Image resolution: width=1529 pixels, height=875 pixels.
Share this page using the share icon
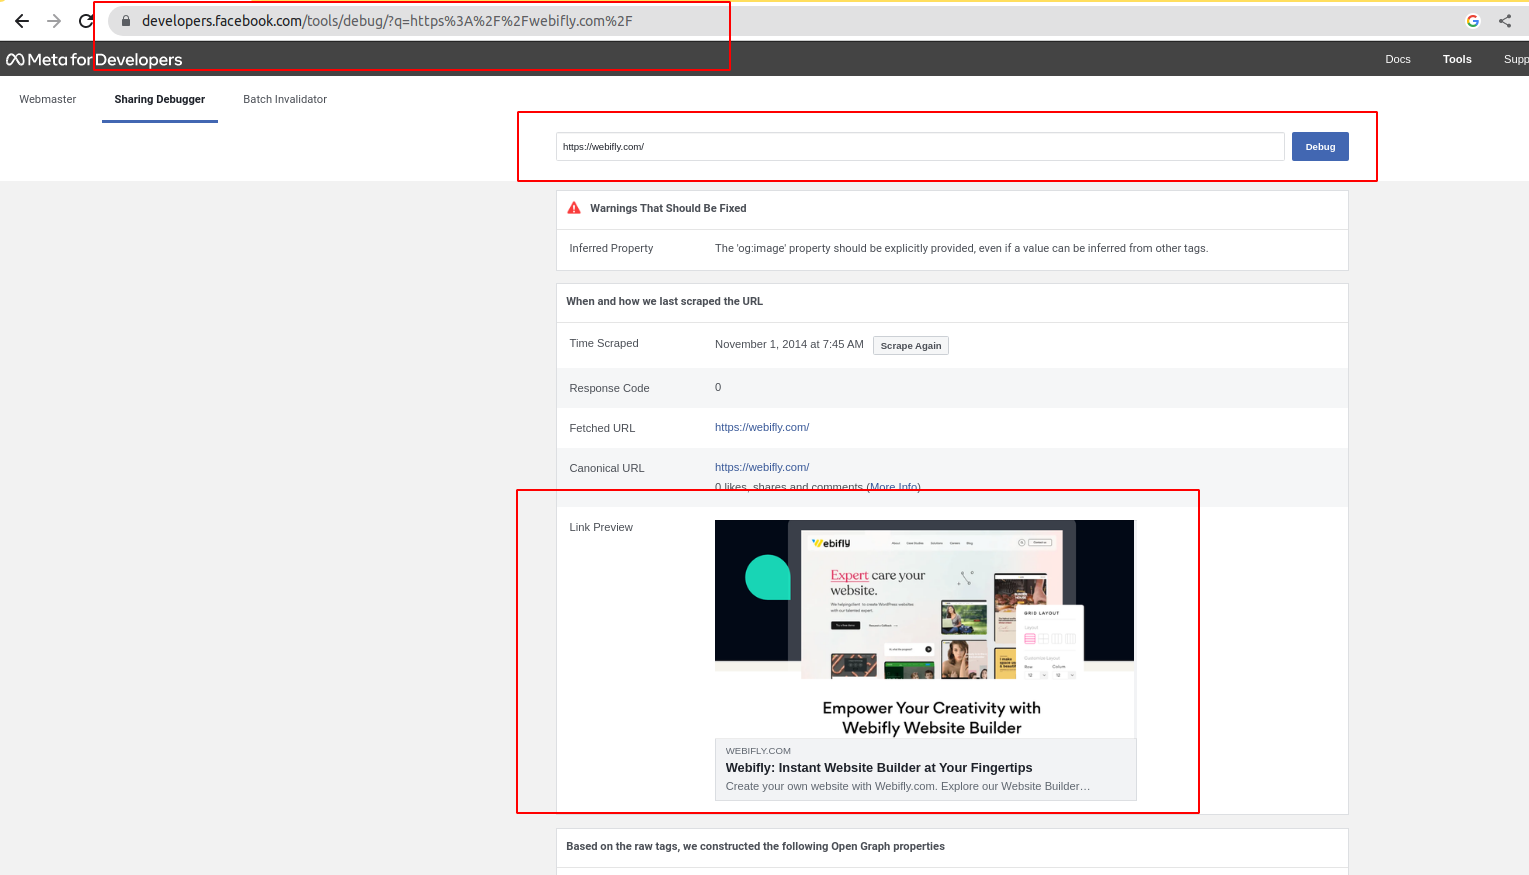(x=1505, y=21)
